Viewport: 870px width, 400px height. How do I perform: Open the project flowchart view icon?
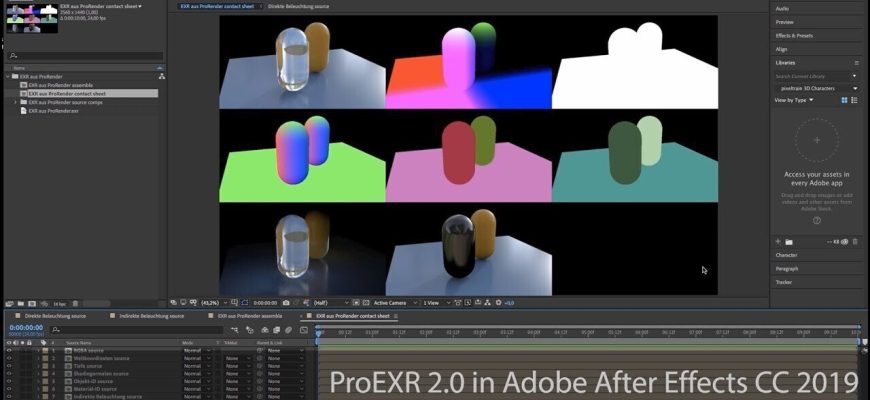[161, 76]
